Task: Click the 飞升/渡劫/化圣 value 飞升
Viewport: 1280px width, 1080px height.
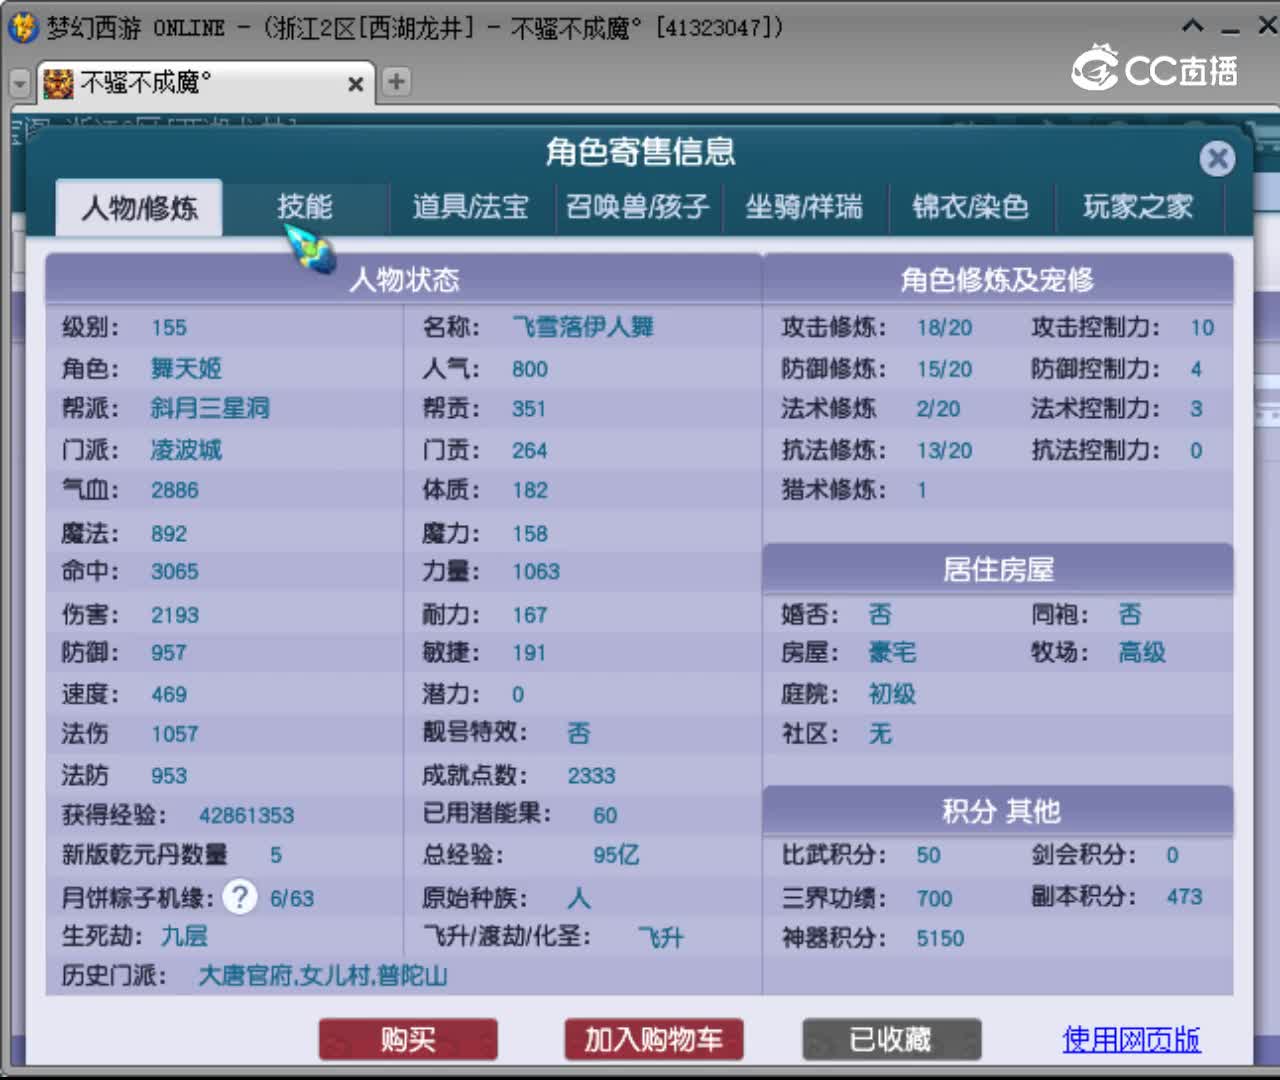Action: (662, 938)
